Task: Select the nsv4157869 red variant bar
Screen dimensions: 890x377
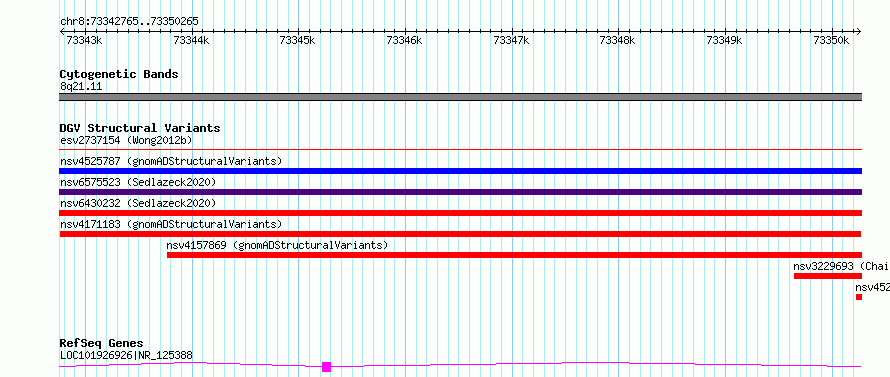Action: coord(514,255)
